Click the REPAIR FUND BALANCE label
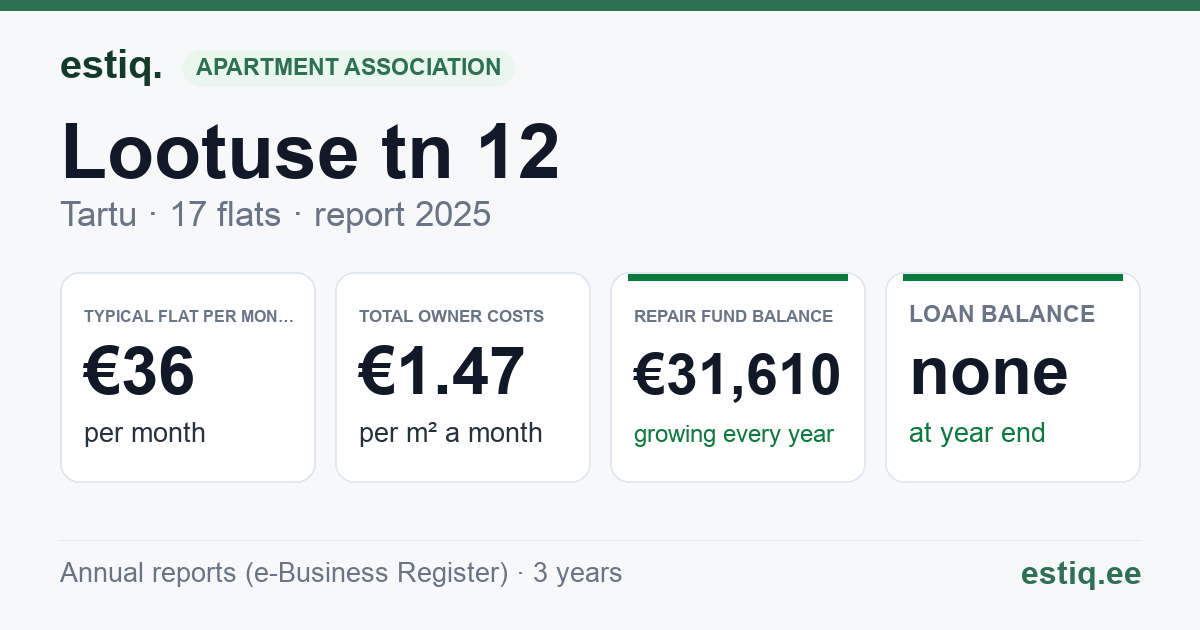The width and height of the screenshot is (1200, 630). (x=733, y=316)
